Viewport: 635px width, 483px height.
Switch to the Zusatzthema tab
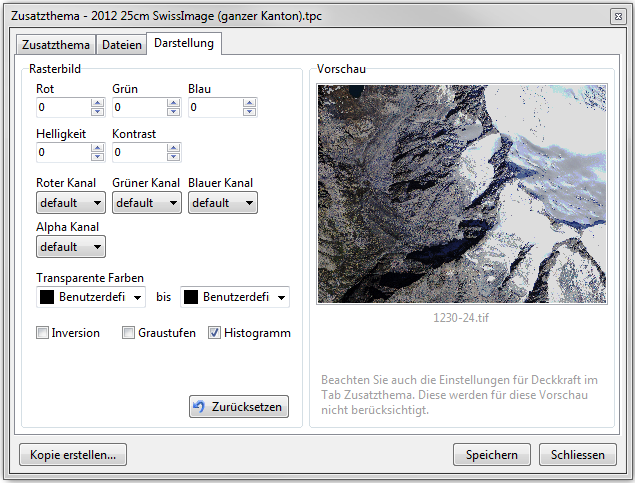point(55,44)
